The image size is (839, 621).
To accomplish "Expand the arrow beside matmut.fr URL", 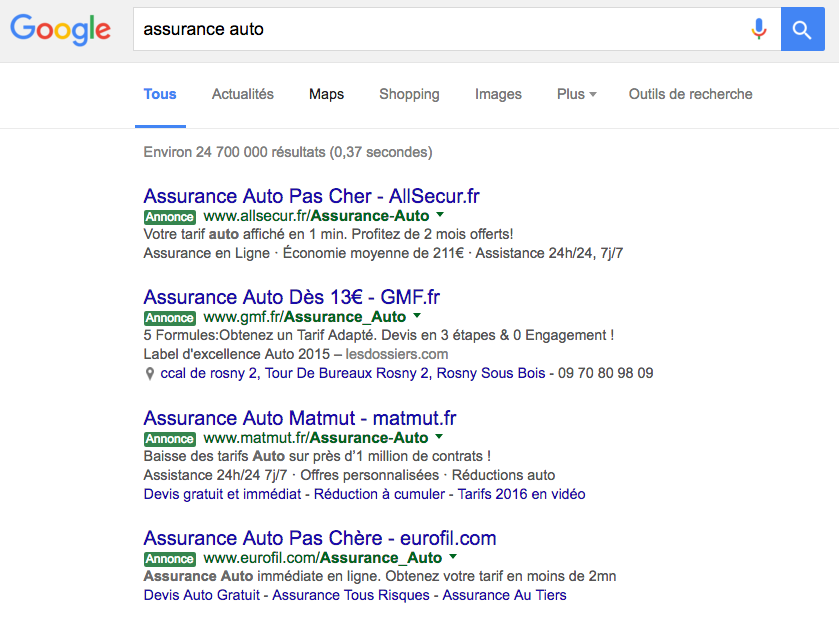I will [439, 437].
